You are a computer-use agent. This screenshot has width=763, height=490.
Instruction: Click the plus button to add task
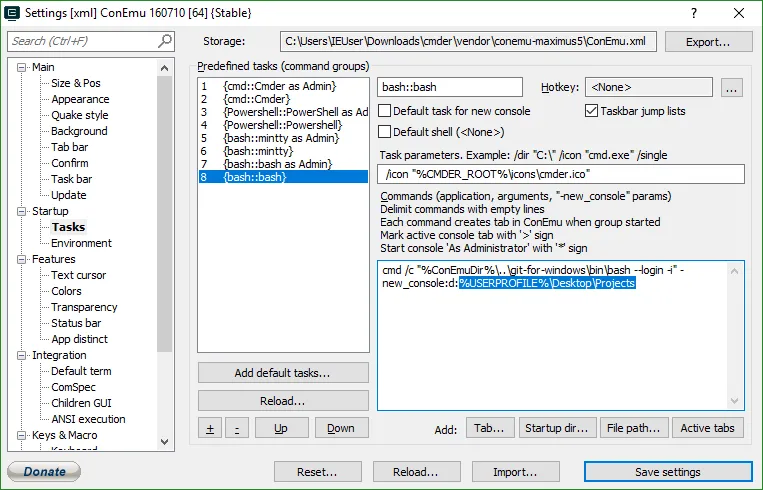[209, 428]
